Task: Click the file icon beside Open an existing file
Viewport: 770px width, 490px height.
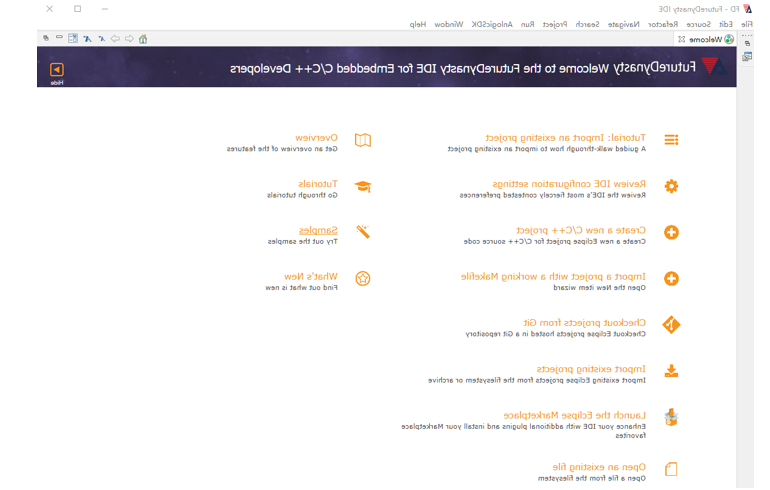Action: (671, 469)
